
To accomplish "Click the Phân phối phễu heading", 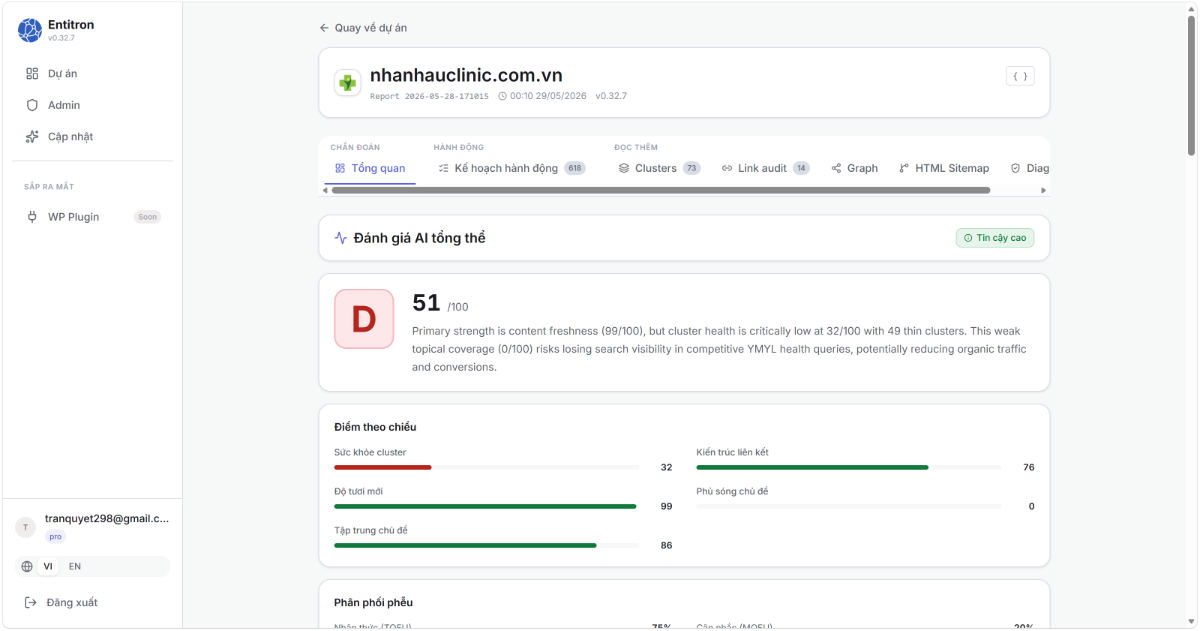I will pos(373,602).
